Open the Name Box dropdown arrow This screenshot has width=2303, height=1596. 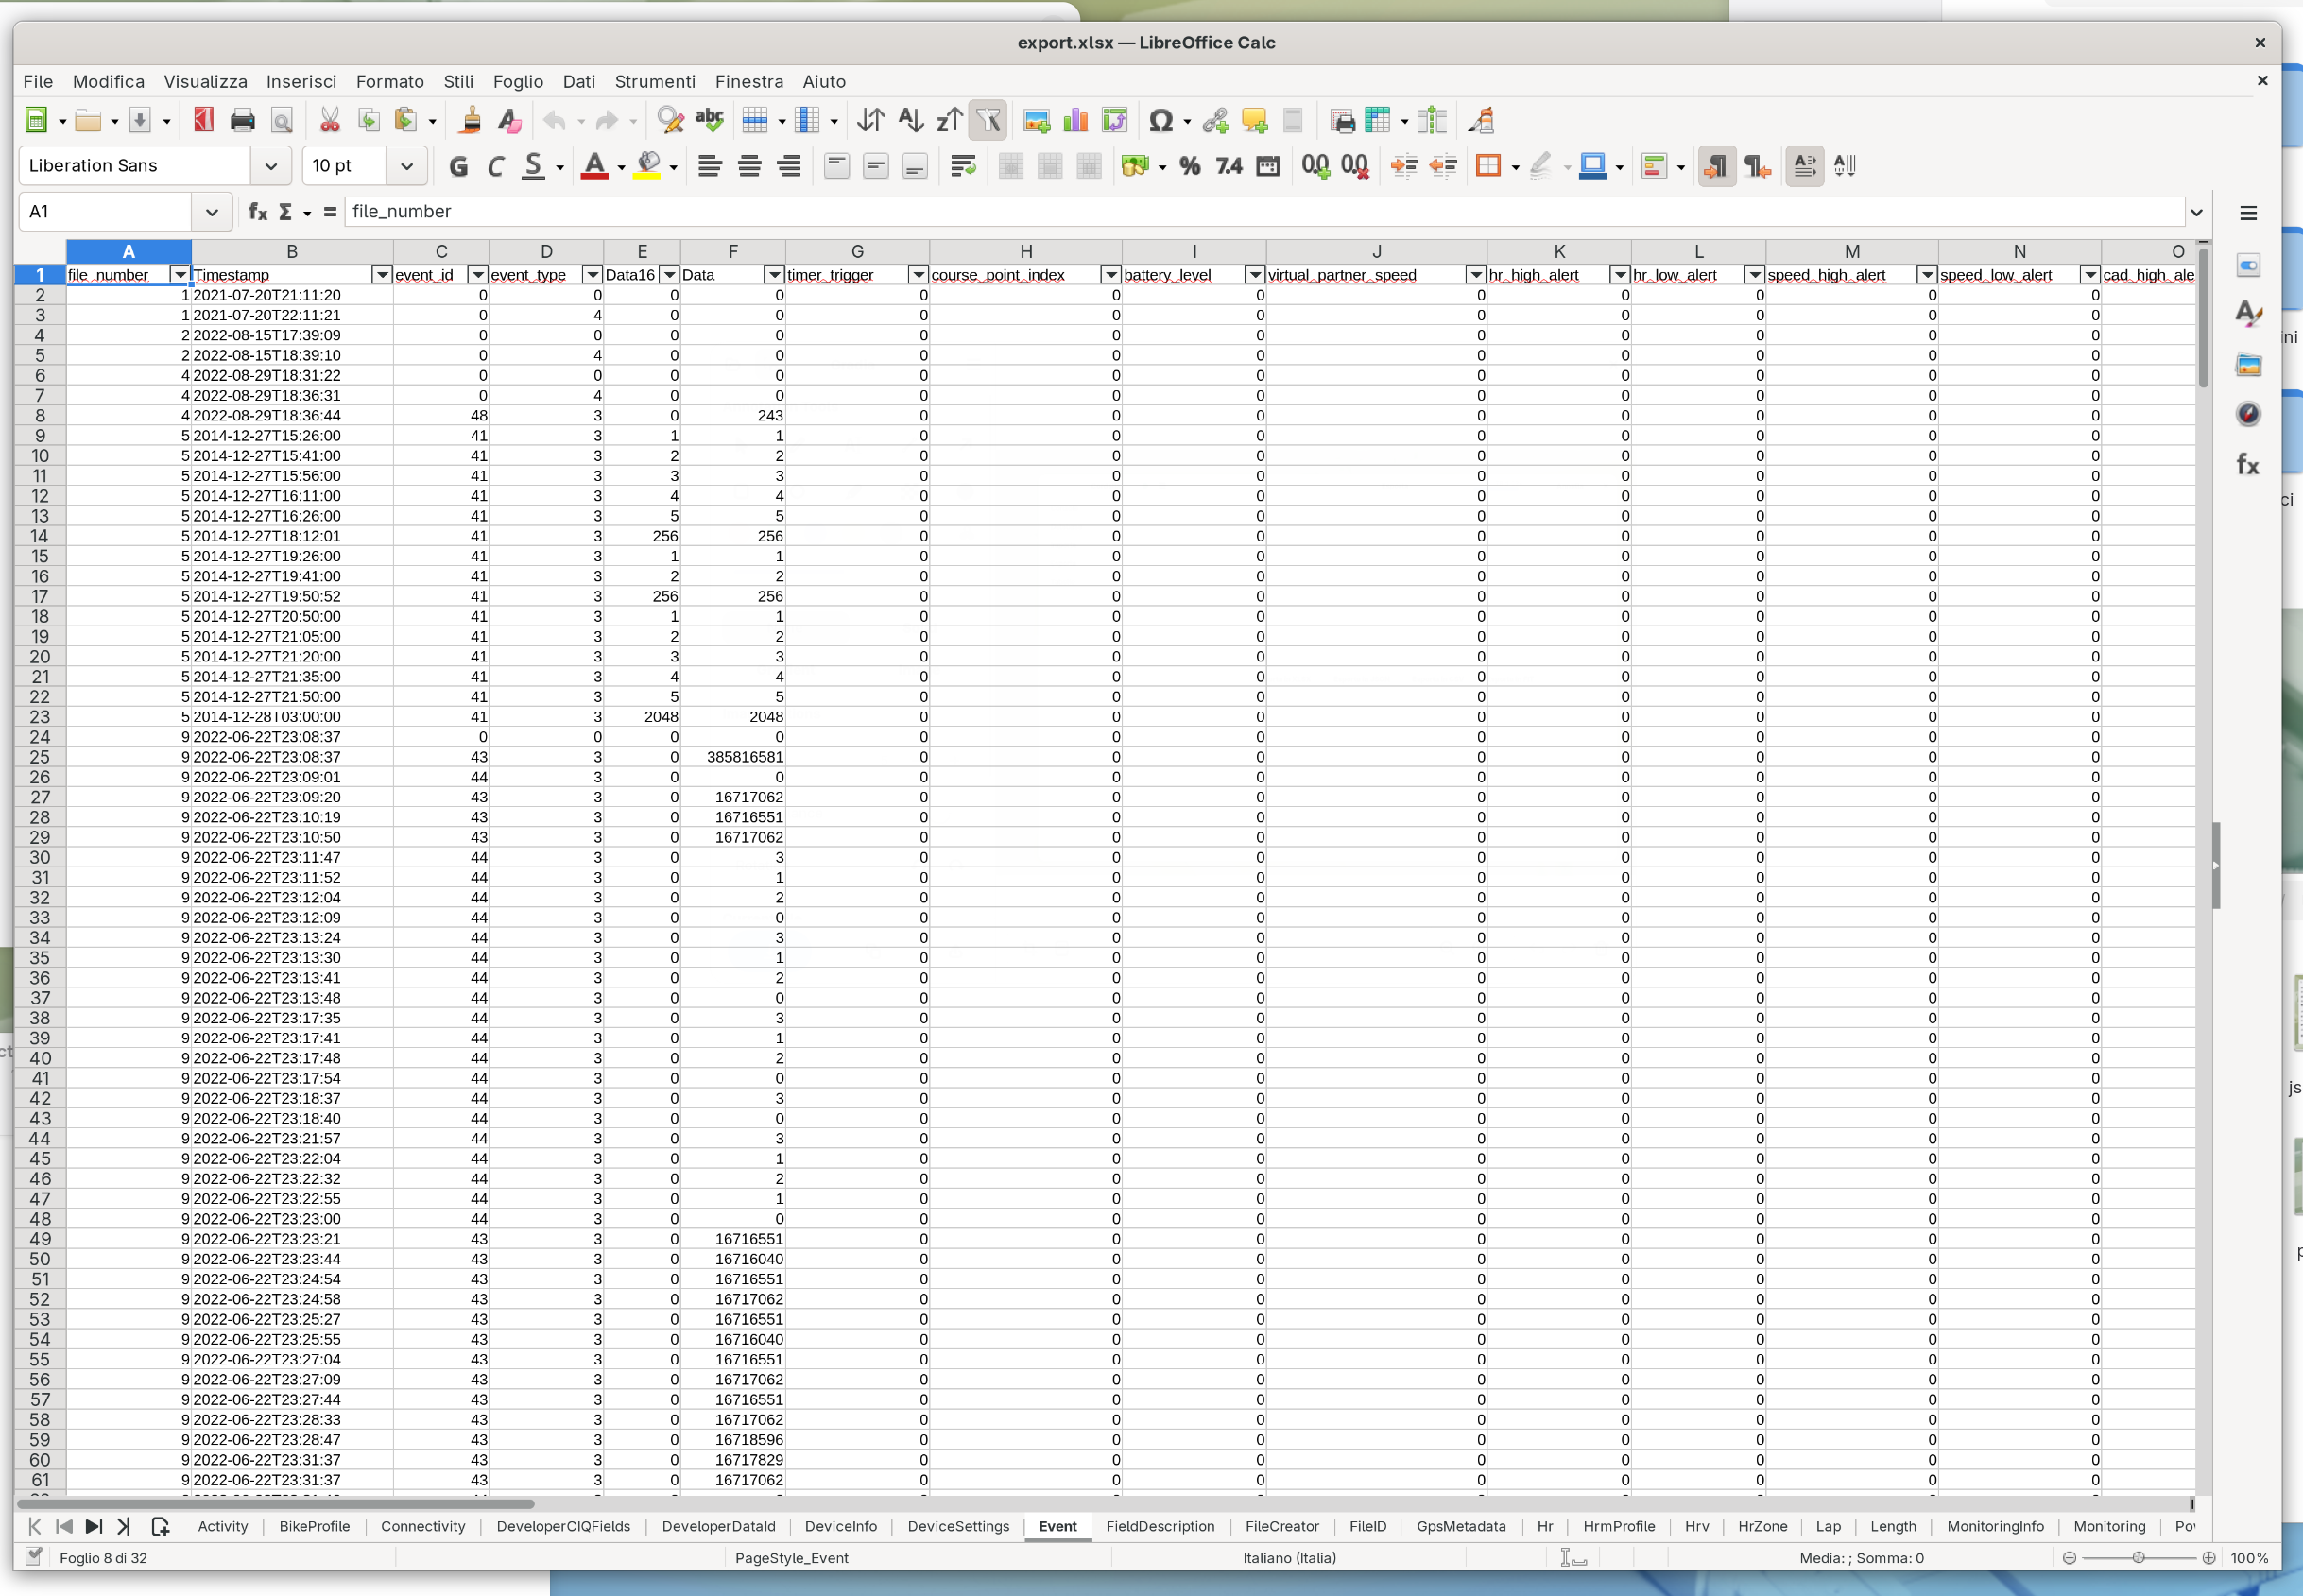tap(212, 212)
